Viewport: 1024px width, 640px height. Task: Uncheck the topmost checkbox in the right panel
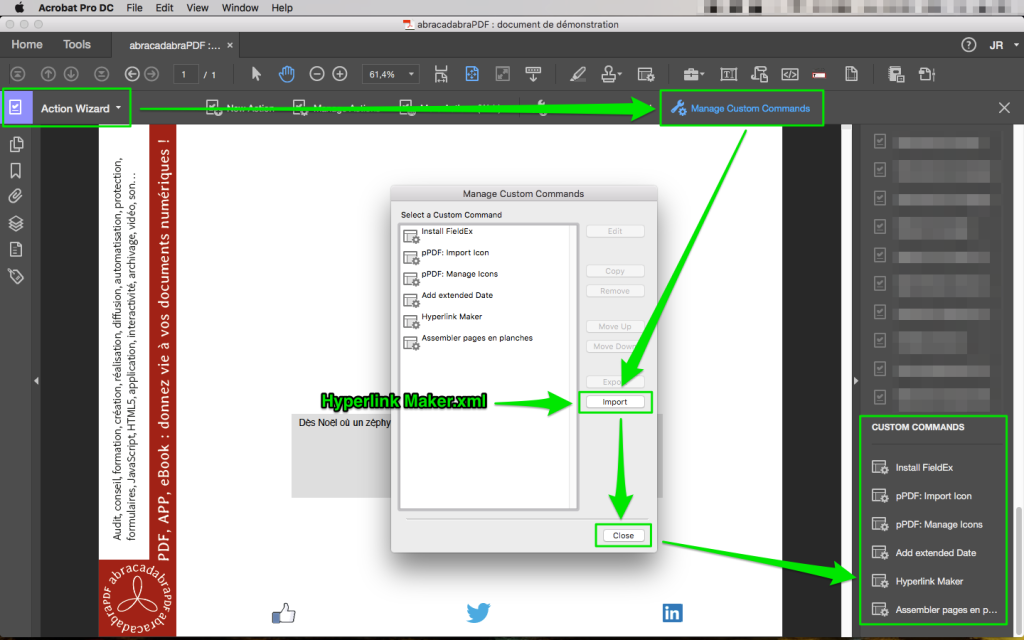(880, 141)
